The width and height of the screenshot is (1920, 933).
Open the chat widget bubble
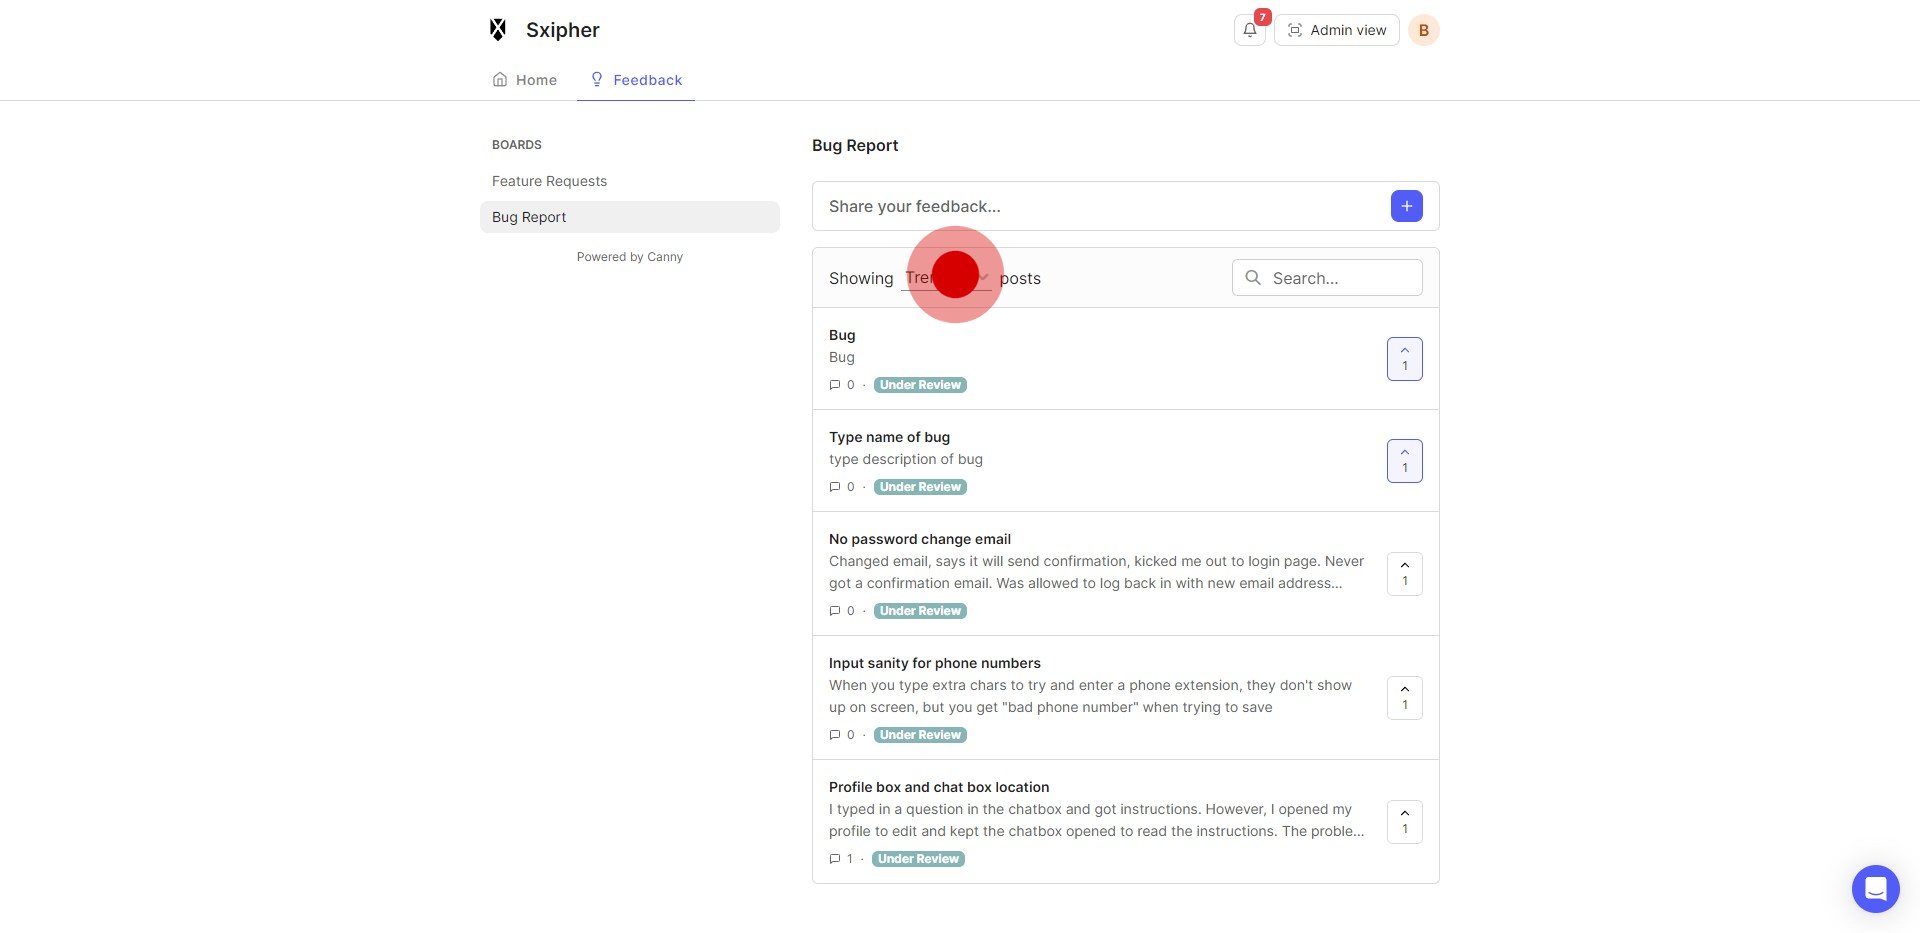pyautogui.click(x=1875, y=888)
